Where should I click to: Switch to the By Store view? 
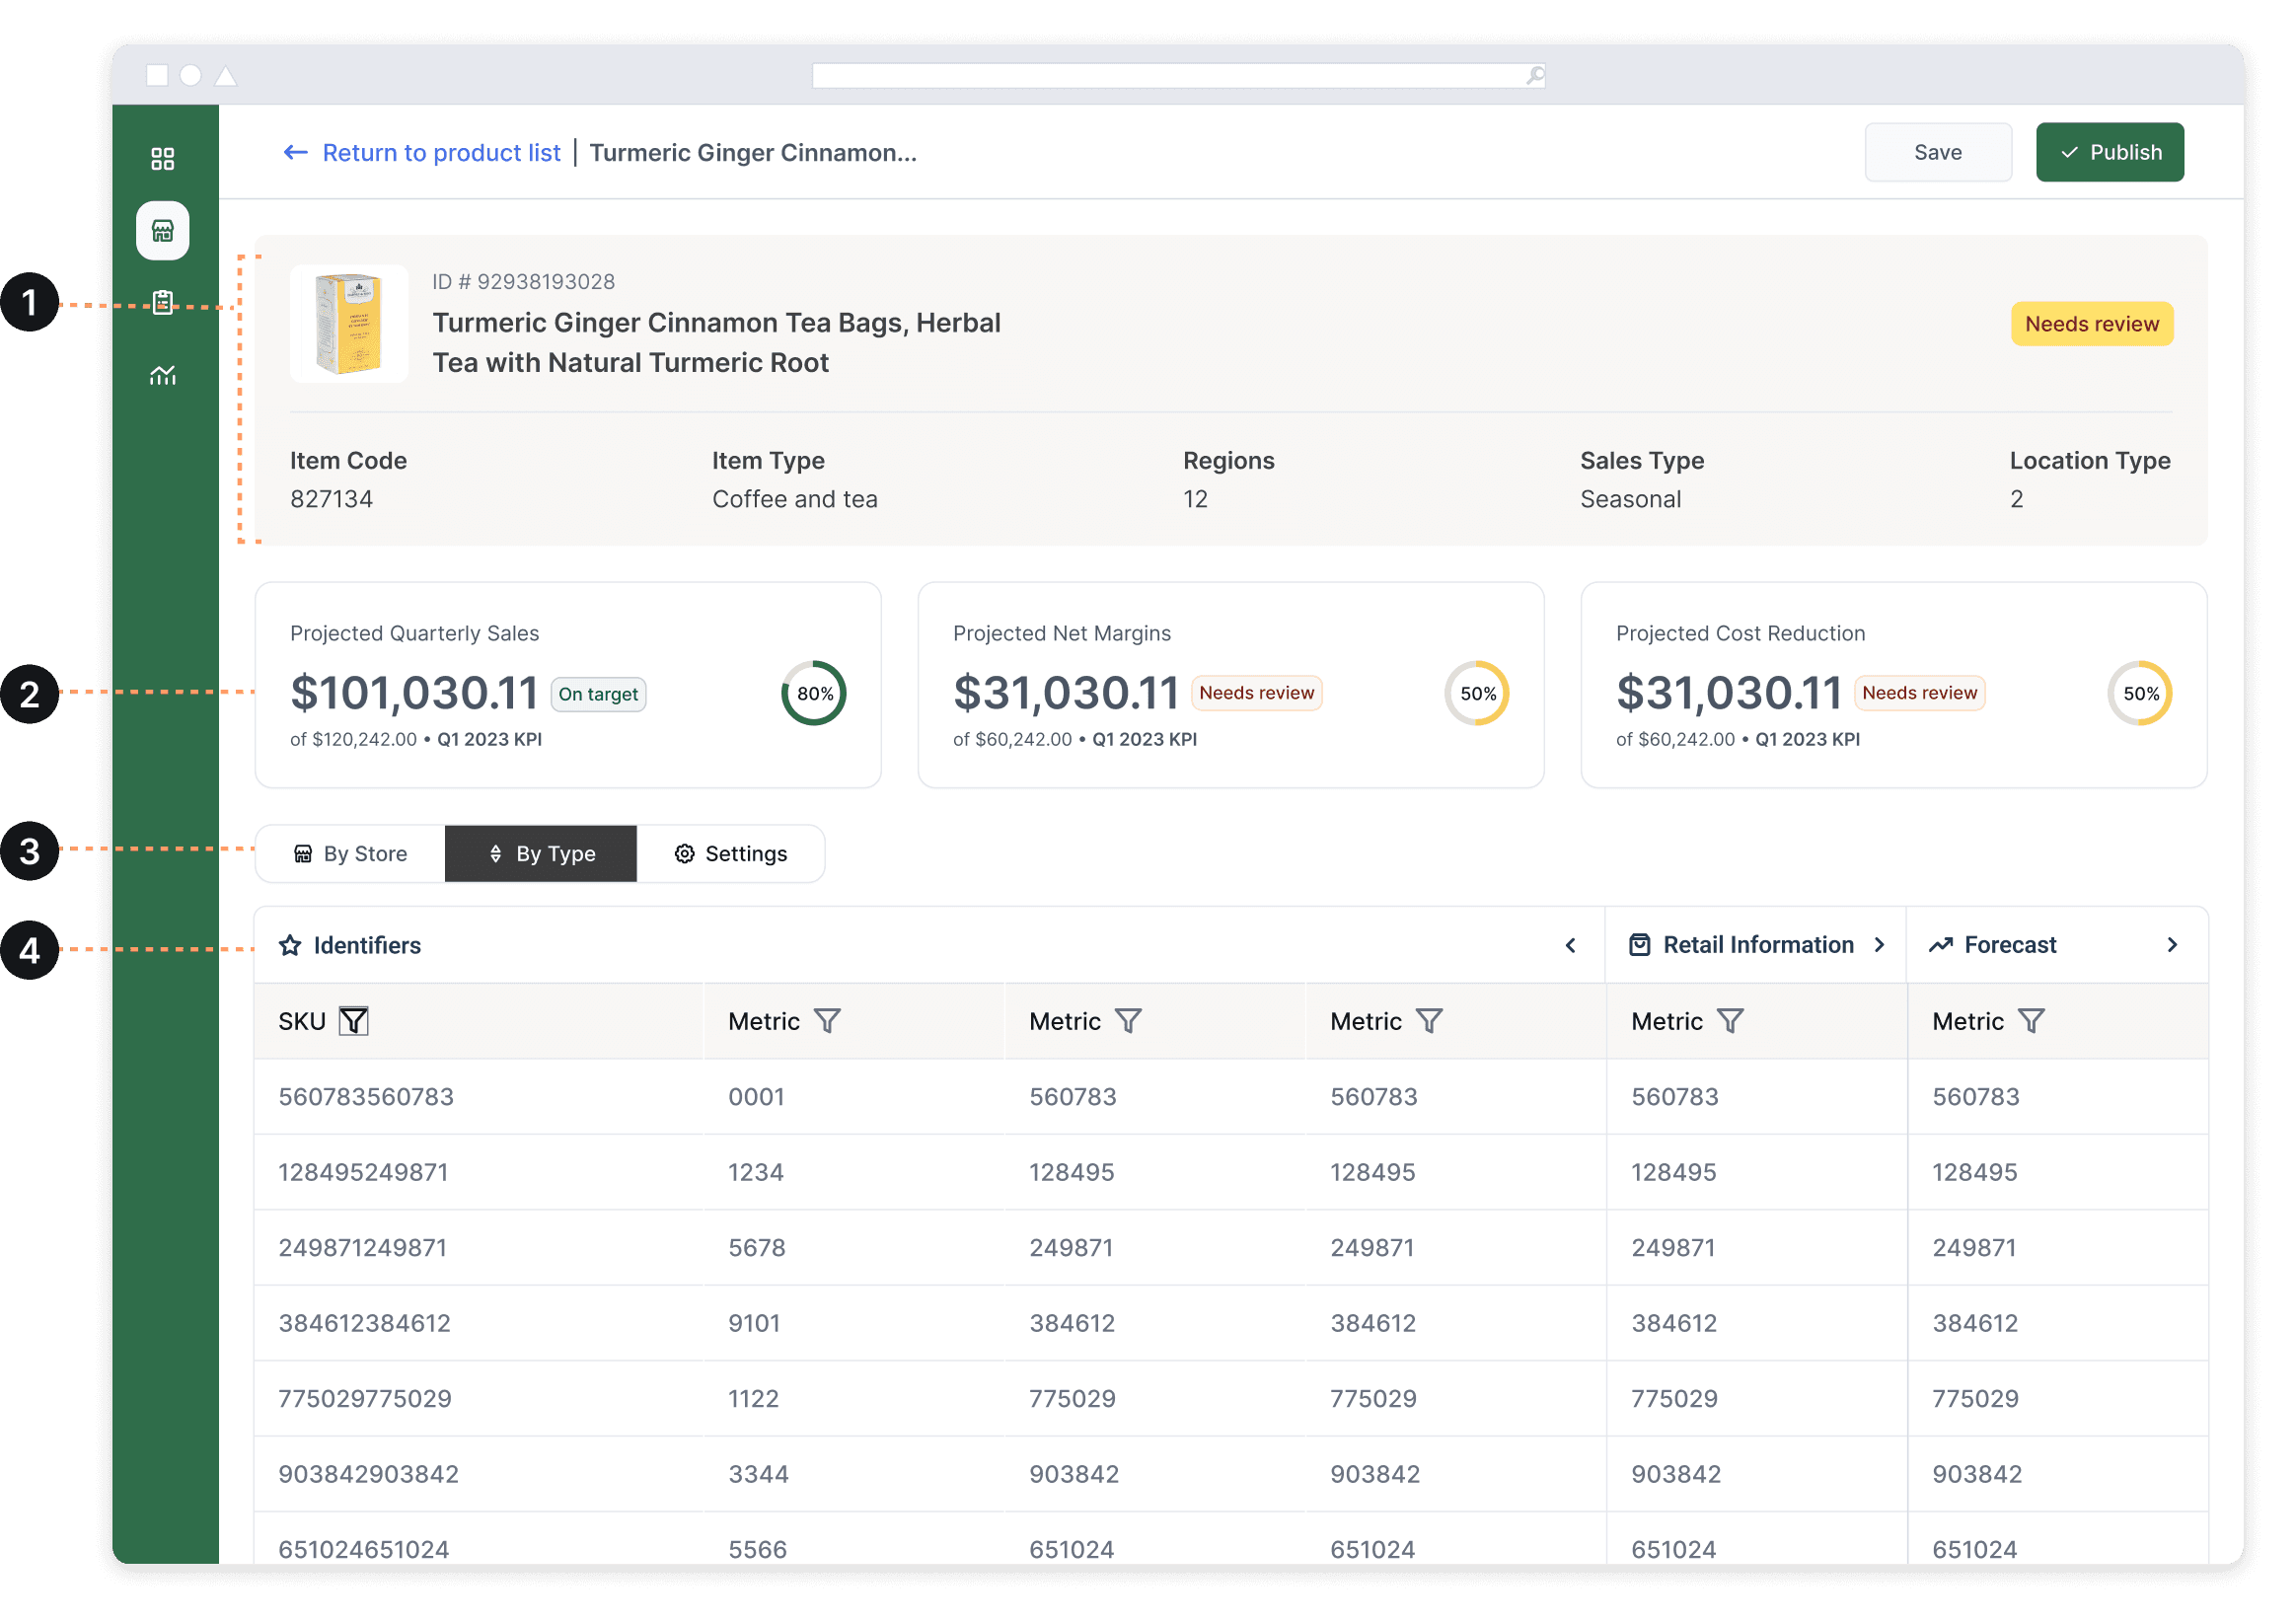tap(350, 854)
